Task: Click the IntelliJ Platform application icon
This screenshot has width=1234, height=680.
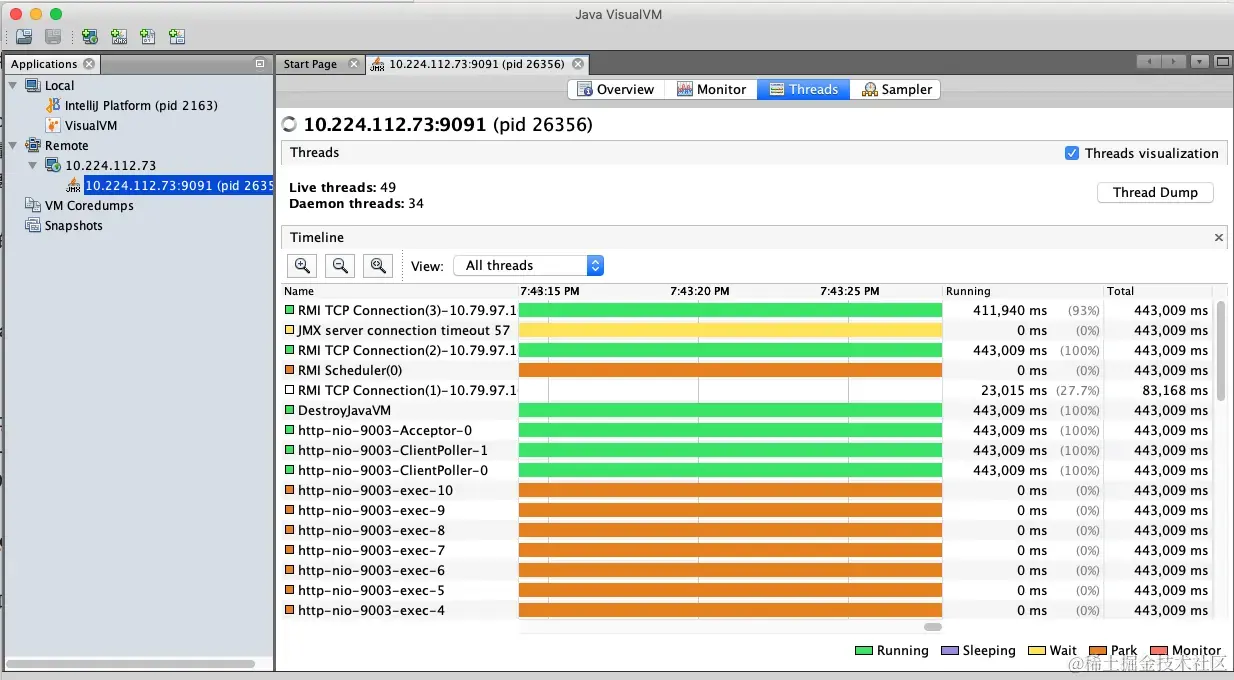Action: click(53, 105)
